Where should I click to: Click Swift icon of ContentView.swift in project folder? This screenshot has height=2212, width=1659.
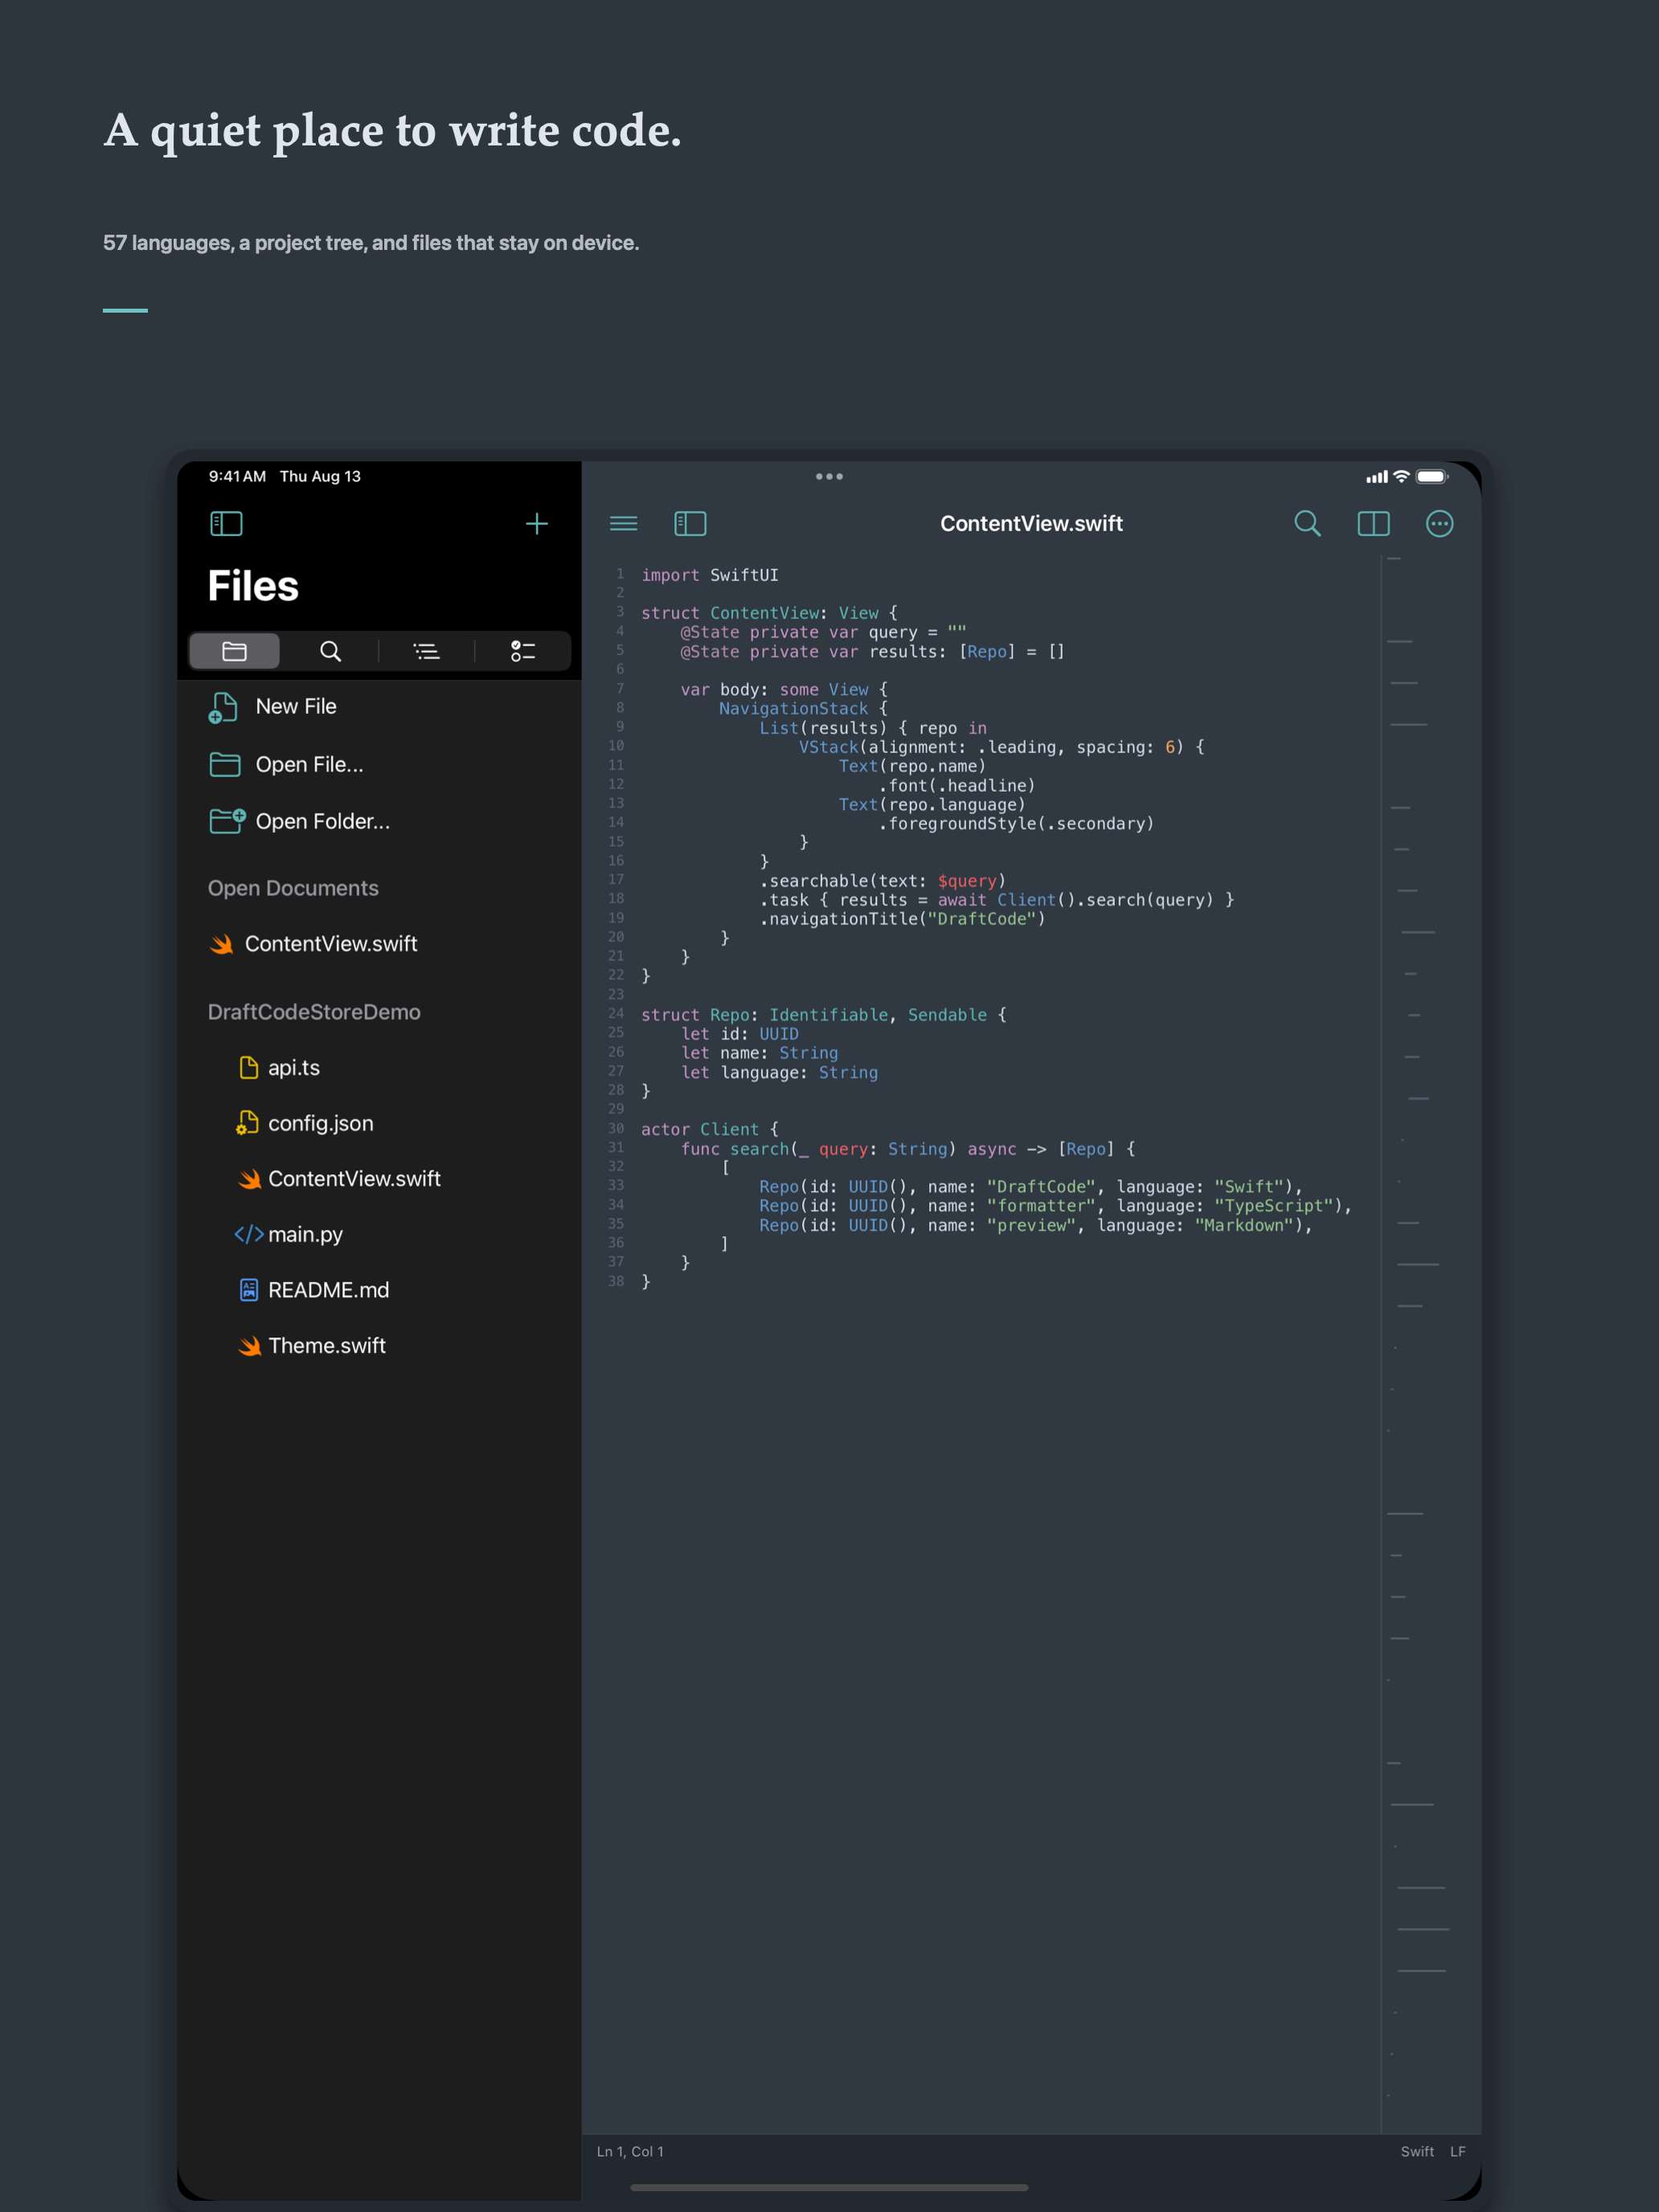coord(249,1179)
